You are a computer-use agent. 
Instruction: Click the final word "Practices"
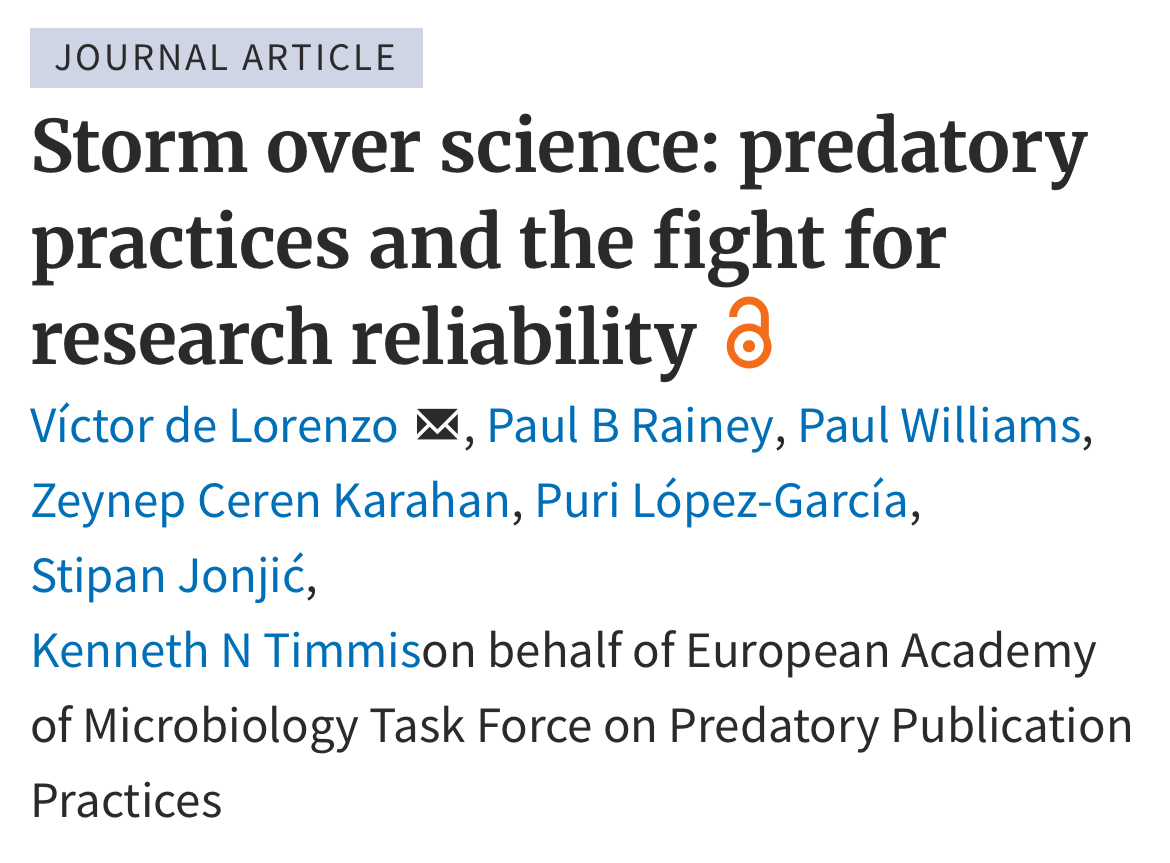pyautogui.click(x=126, y=801)
